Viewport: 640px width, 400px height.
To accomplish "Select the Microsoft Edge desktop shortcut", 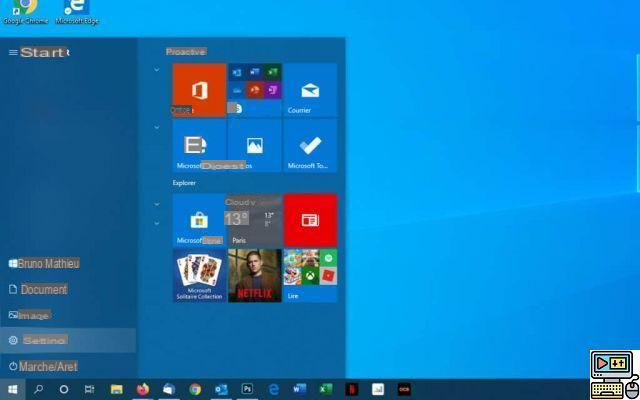I will 77,12.
